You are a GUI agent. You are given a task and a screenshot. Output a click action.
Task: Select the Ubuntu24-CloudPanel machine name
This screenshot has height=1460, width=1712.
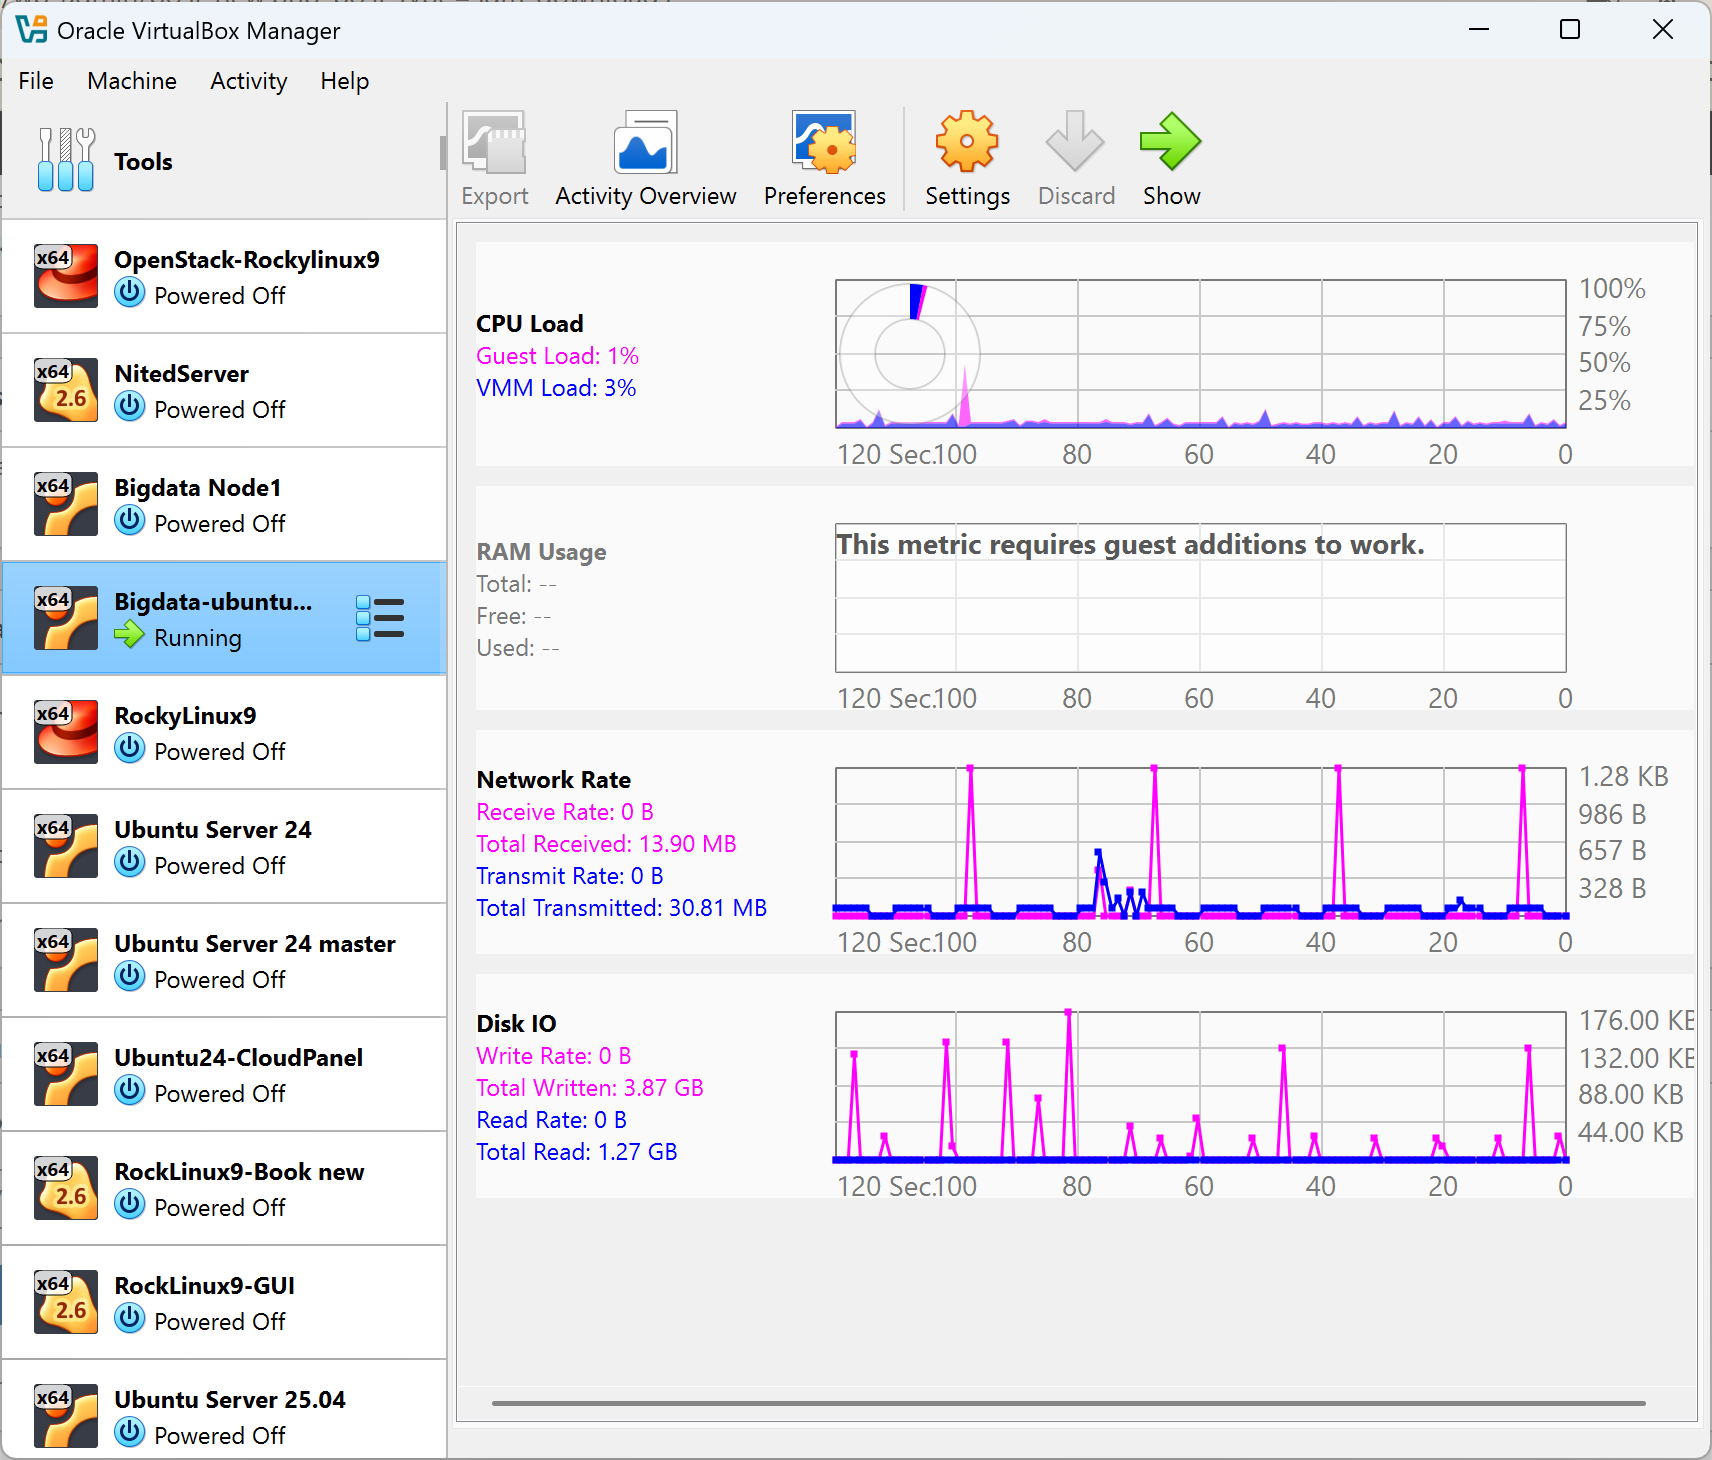coord(239,1058)
